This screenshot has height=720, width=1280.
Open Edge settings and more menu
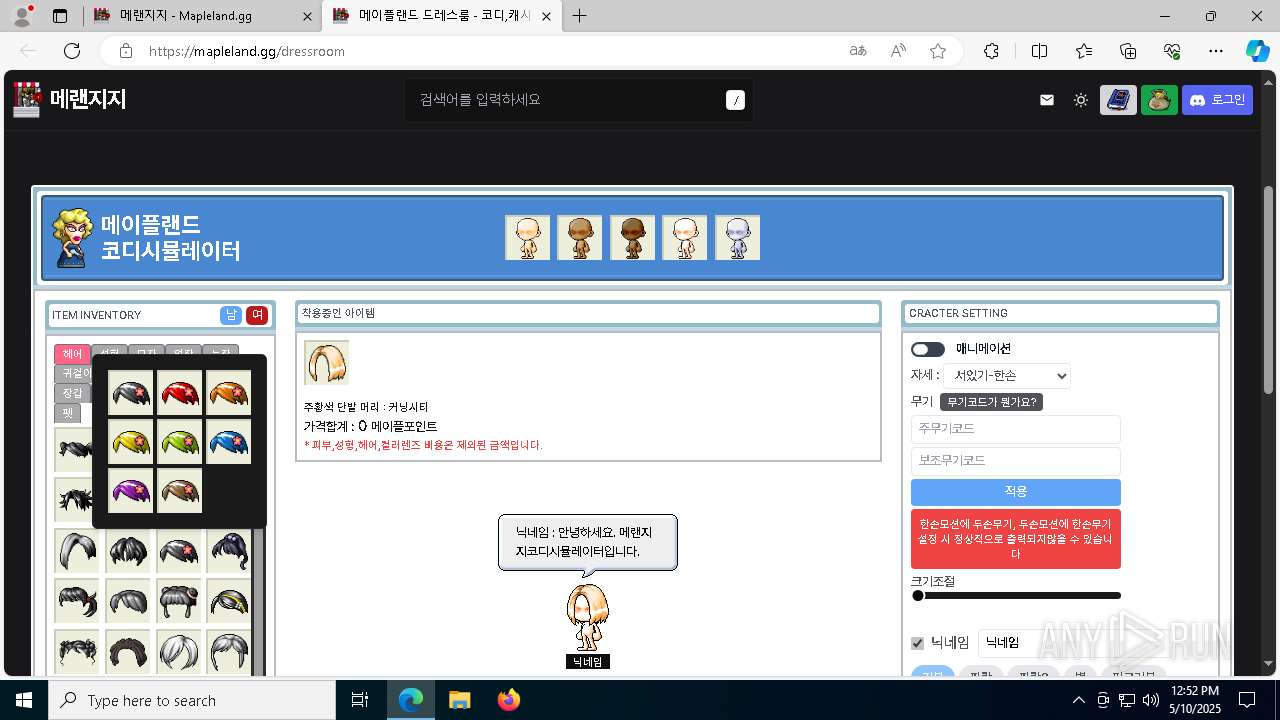[x=1216, y=51]
